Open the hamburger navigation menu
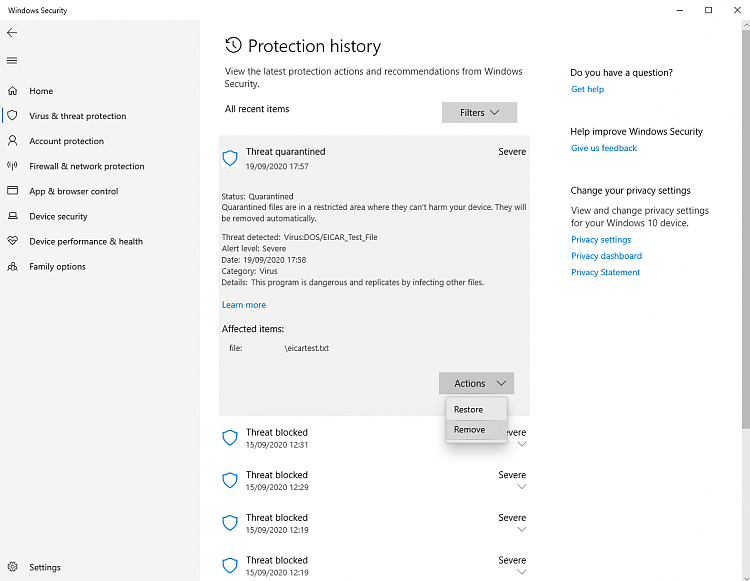 pyautogui.click(x=12, y=61)
